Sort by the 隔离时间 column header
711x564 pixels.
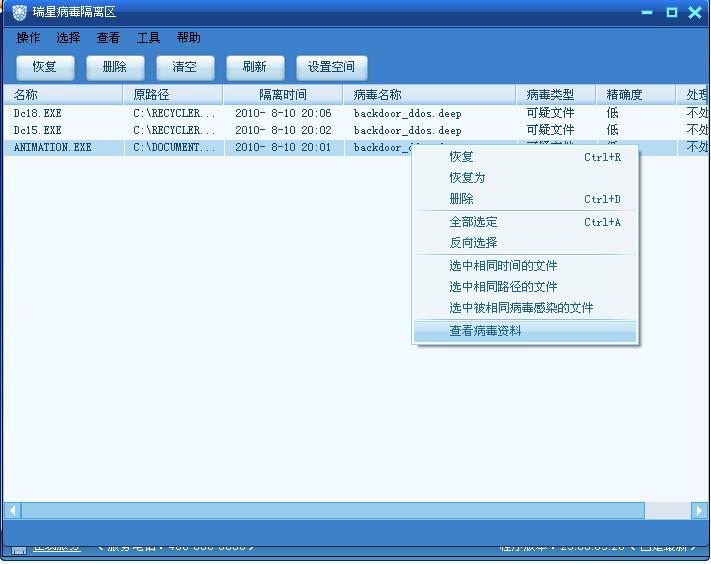pos(283,95)
